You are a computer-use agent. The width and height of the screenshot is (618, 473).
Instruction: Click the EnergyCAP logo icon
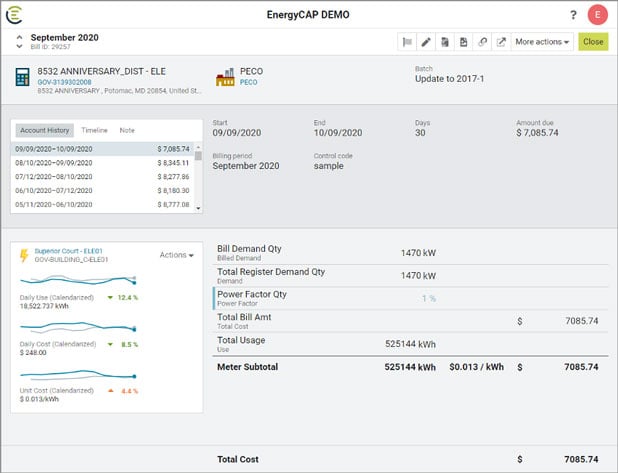16,15
